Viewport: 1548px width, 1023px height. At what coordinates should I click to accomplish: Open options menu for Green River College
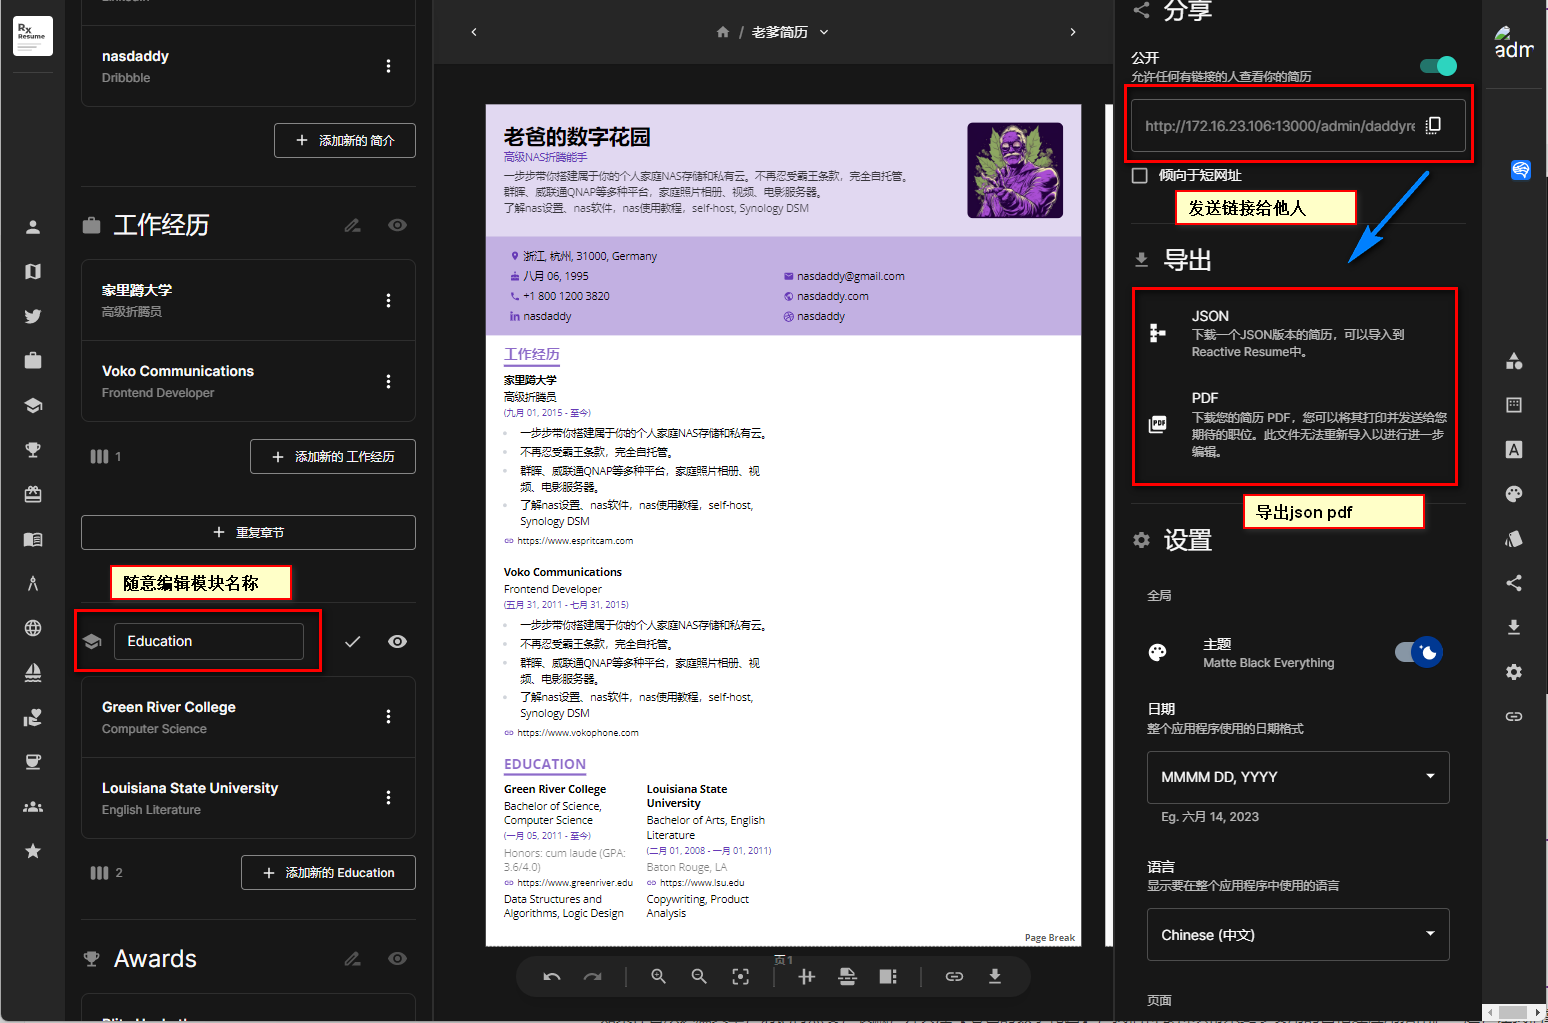388,717
